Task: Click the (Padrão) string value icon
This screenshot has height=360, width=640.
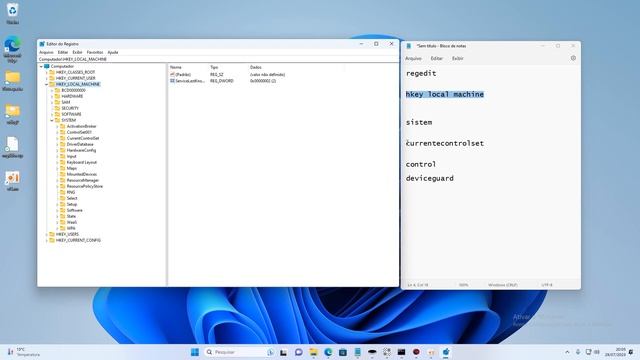Action: pyautogui.click(x=172, y=75)
